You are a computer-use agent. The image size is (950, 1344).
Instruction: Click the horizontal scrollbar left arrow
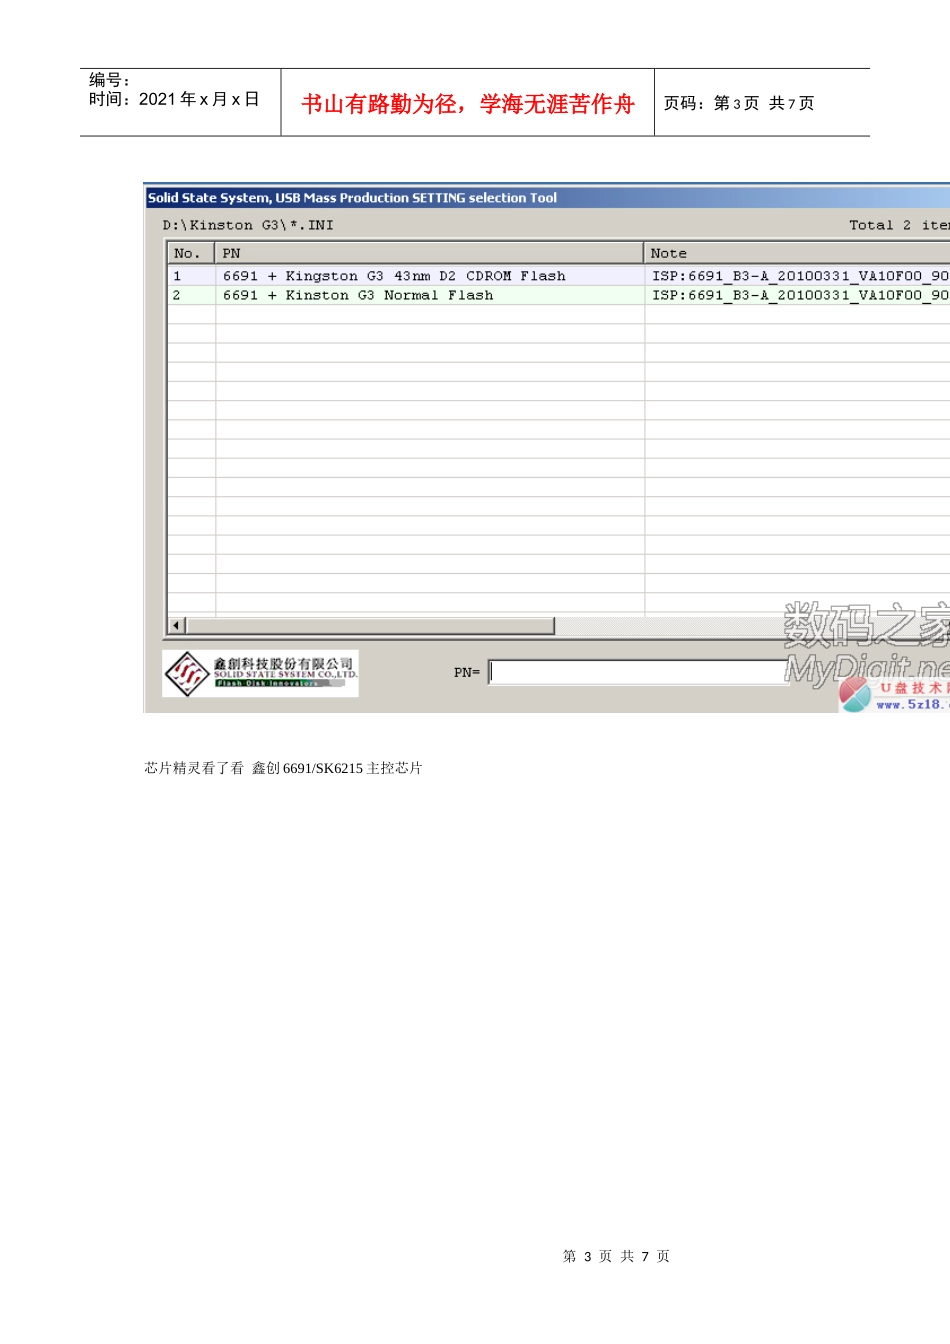[x=177, y=626]
